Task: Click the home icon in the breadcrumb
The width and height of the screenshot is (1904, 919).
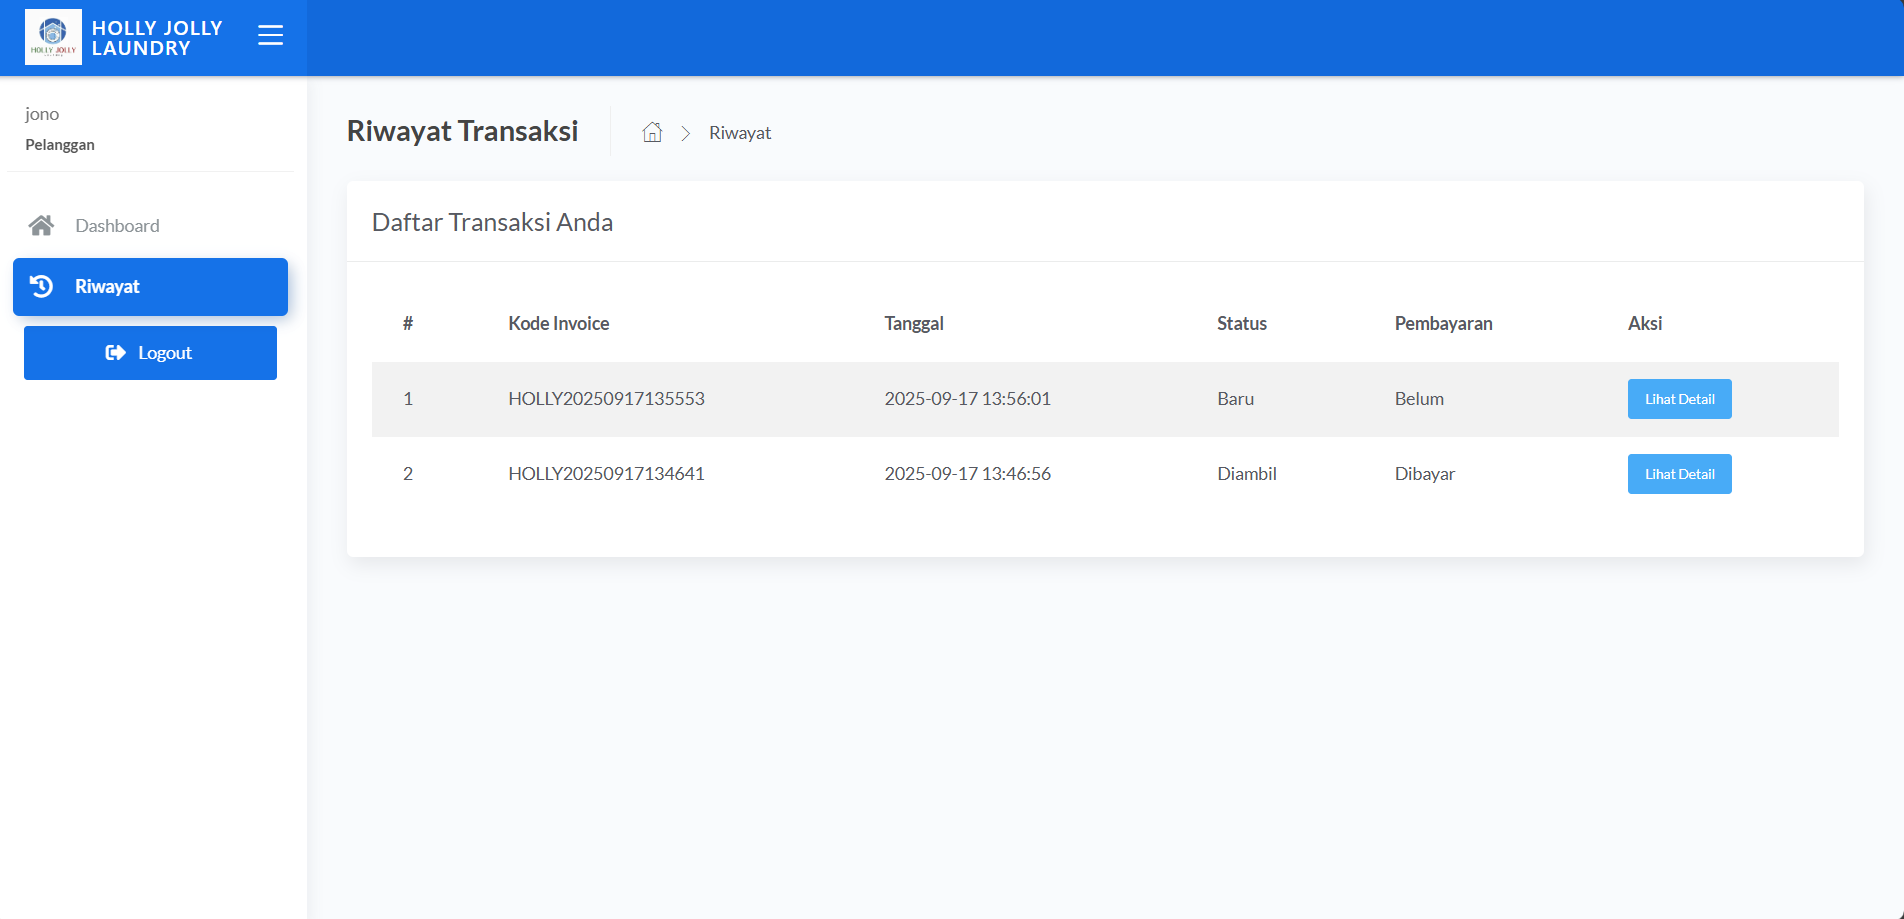Action: [x=652, y=133]
